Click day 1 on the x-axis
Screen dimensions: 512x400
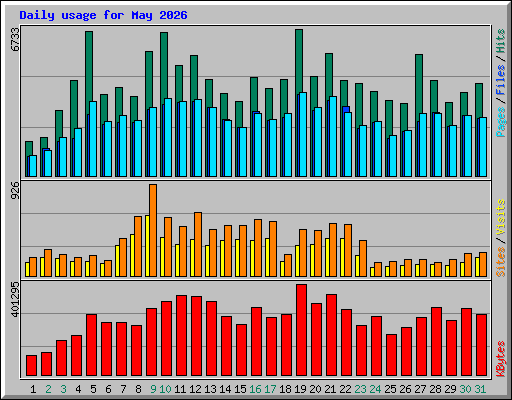tap(33, 389)
